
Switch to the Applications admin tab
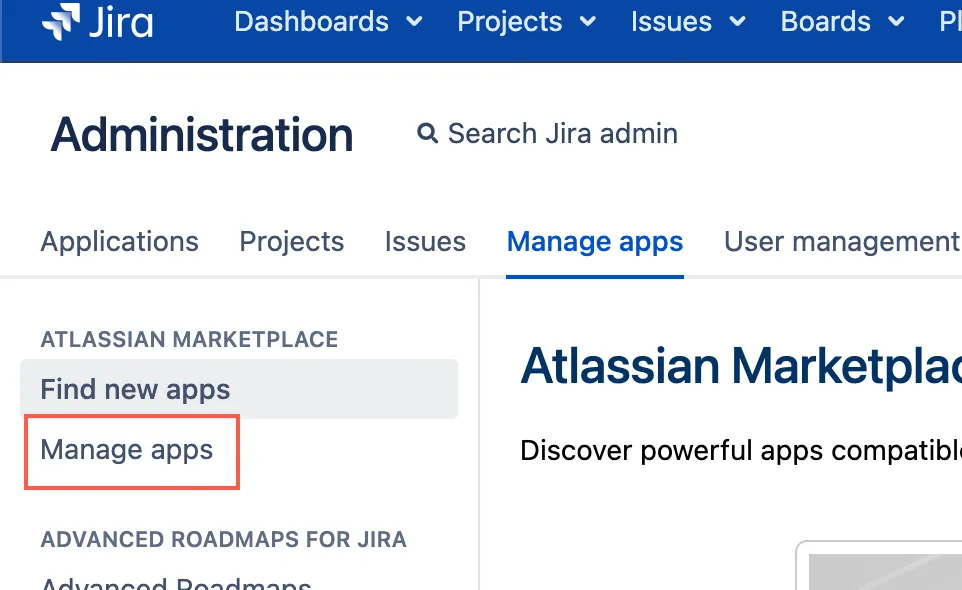[x=120, y=242]
